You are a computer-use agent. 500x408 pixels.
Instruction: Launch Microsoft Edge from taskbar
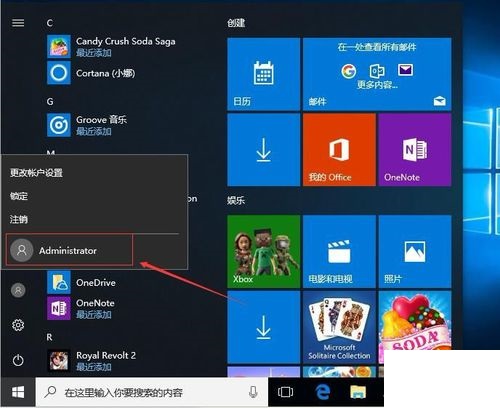tap(322, 392)
